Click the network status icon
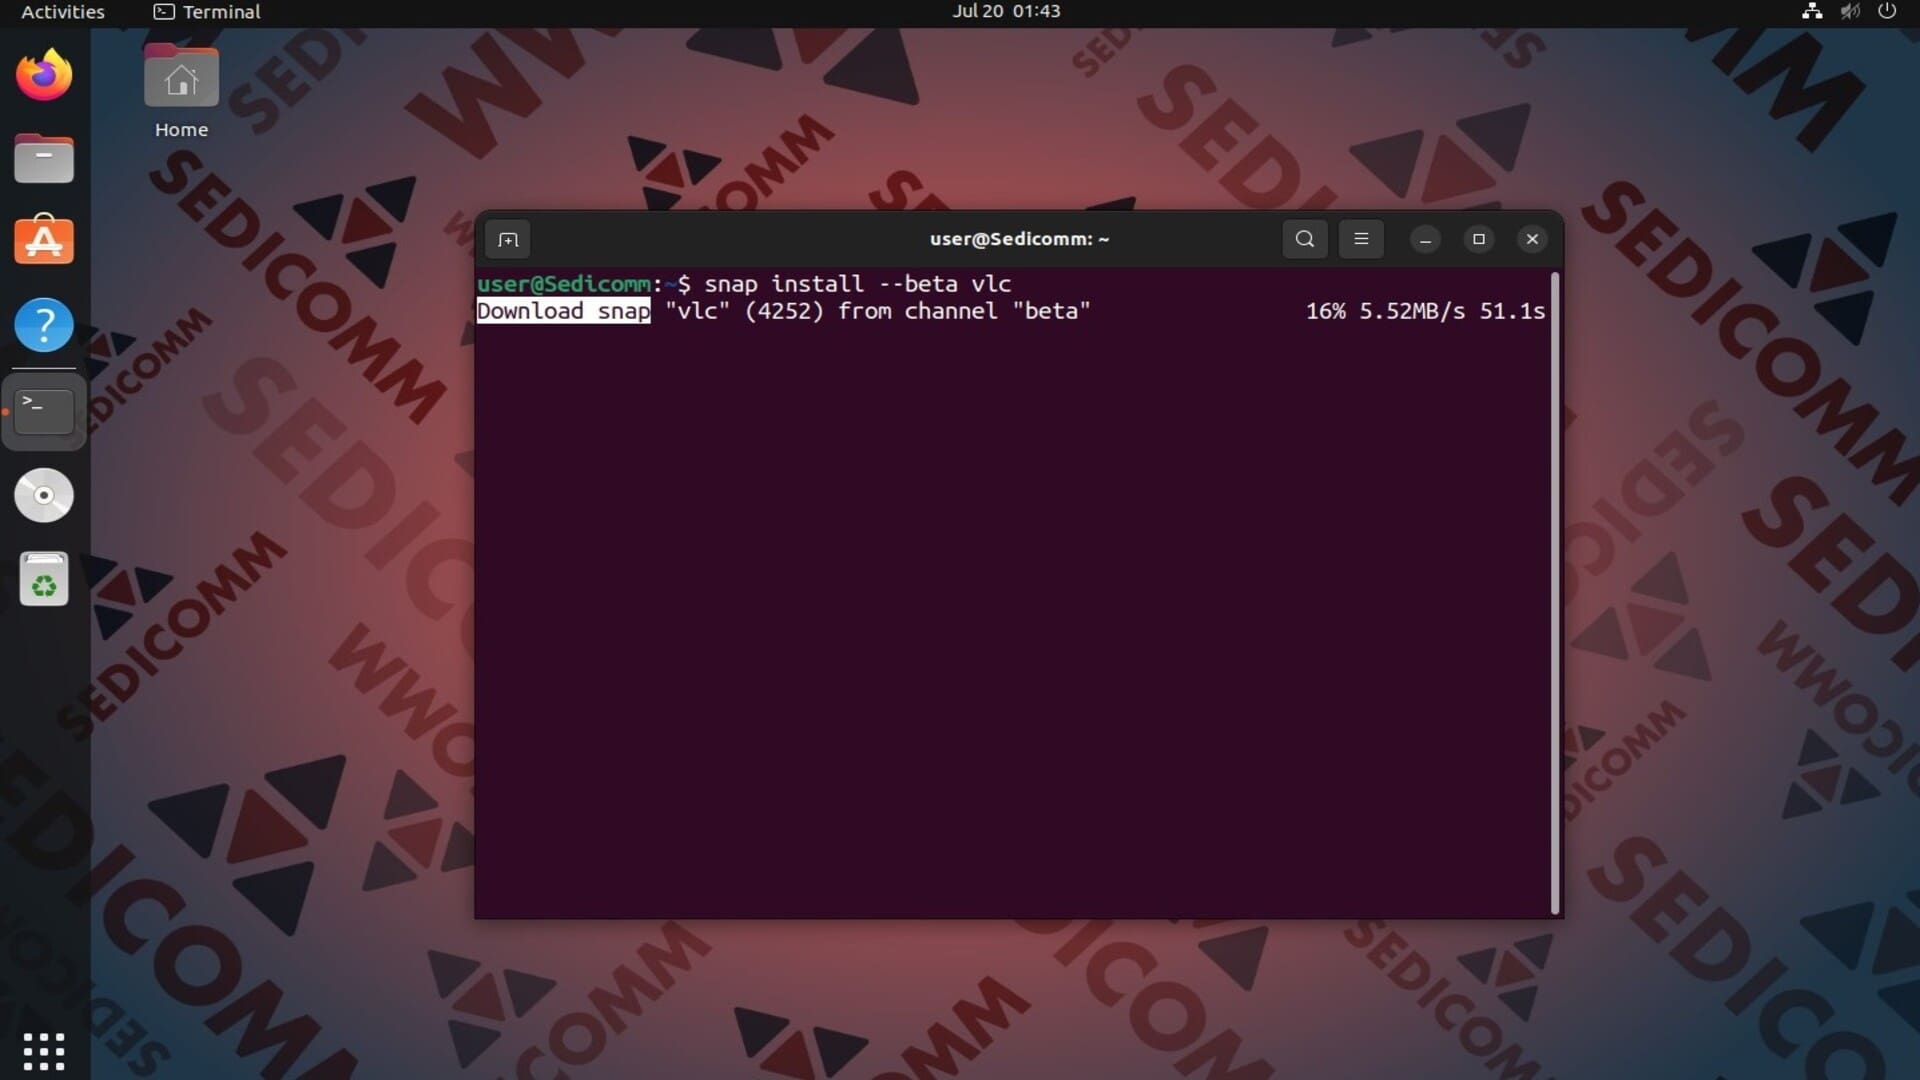This screenshot has height=1080, width=1920. pos(1812,12)
